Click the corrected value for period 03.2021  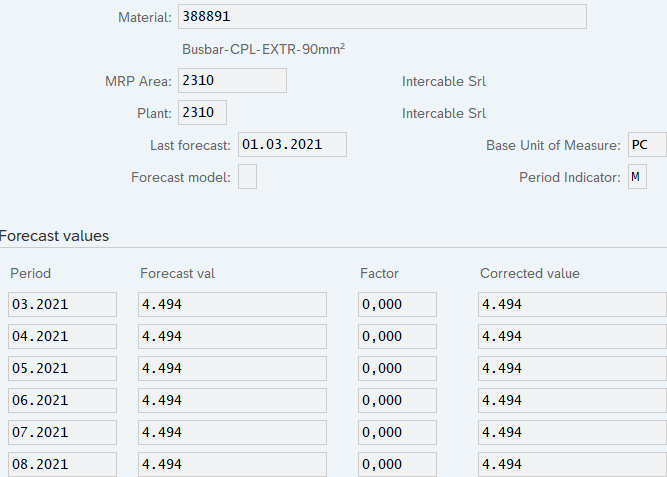point(572,305)
